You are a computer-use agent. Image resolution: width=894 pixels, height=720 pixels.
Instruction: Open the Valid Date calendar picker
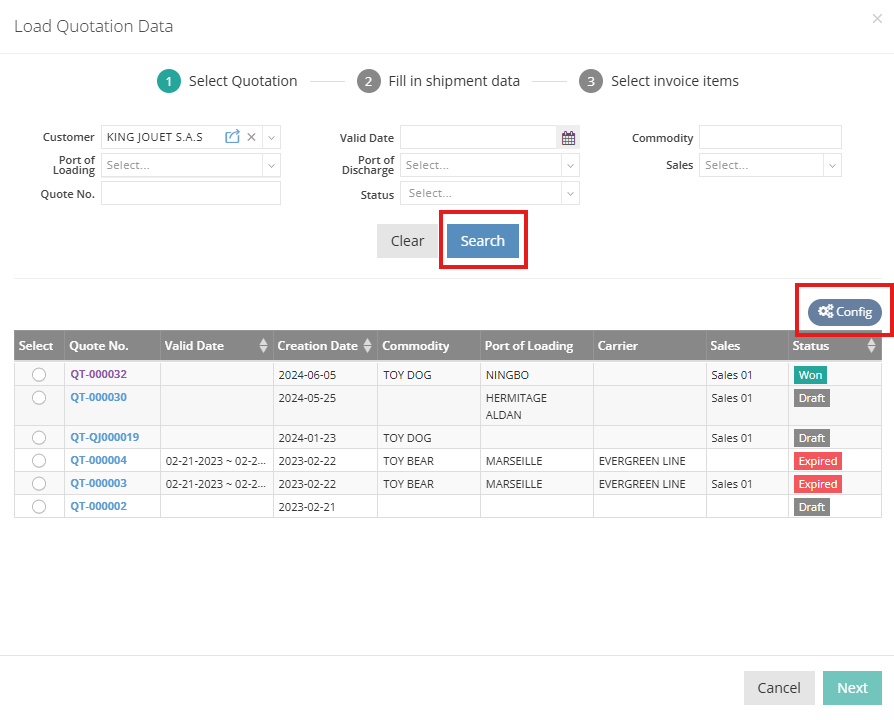[568, 137]
